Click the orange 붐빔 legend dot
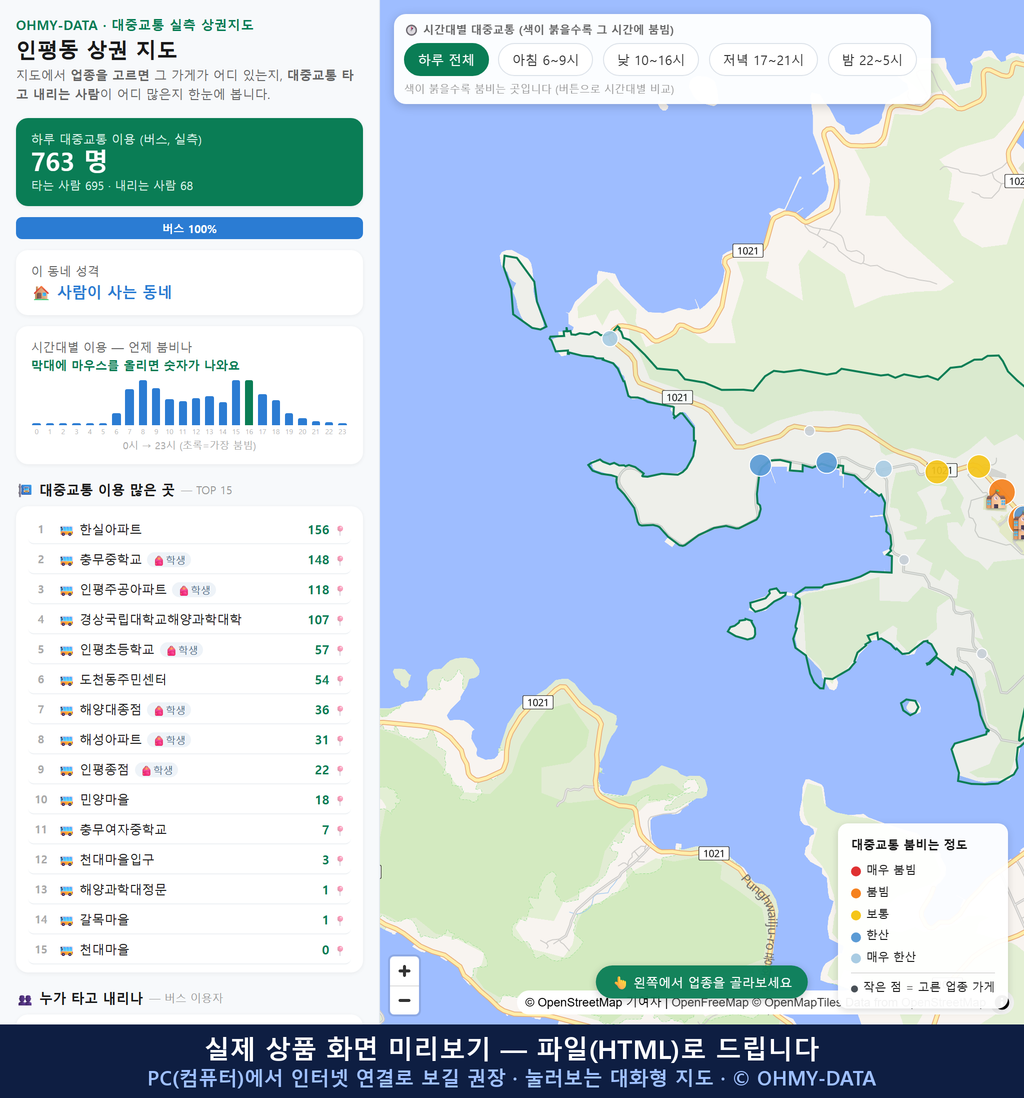 point(855,893)
